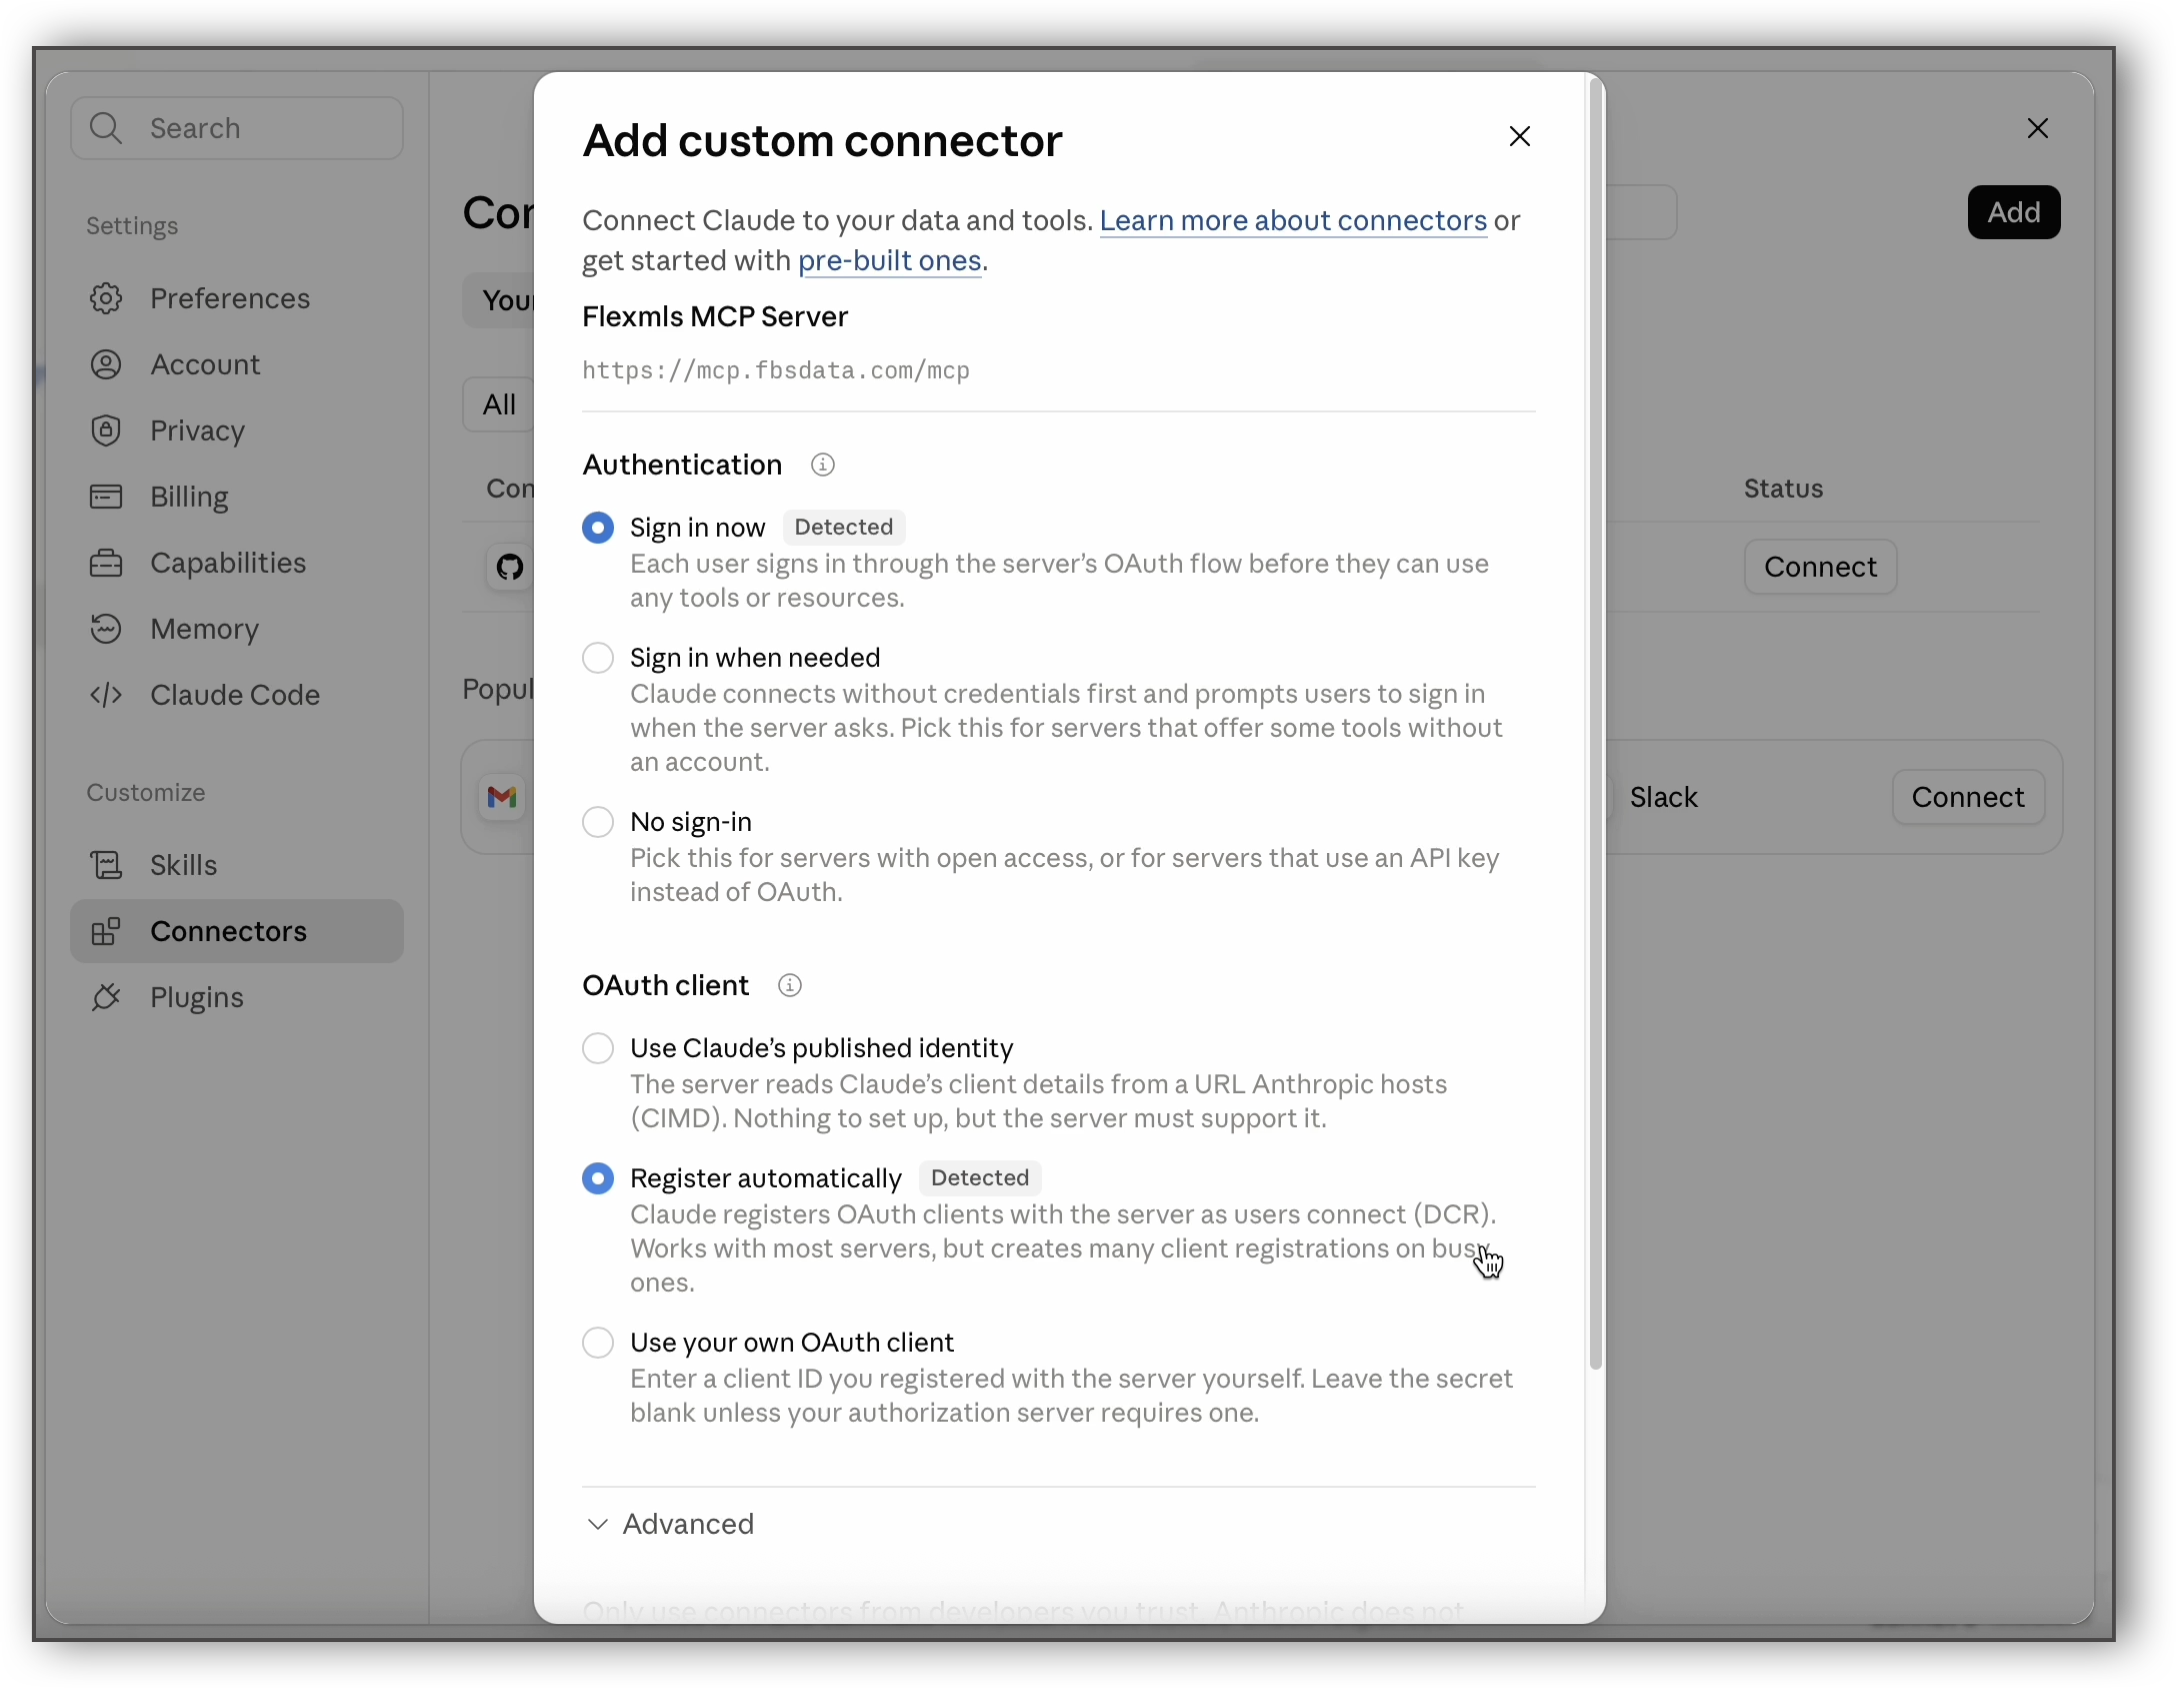The width and height of the screenshot is (2176, 1688).
Task: Select 'Use Claude's published identity' radio
Action: (x=598, y=1048)
